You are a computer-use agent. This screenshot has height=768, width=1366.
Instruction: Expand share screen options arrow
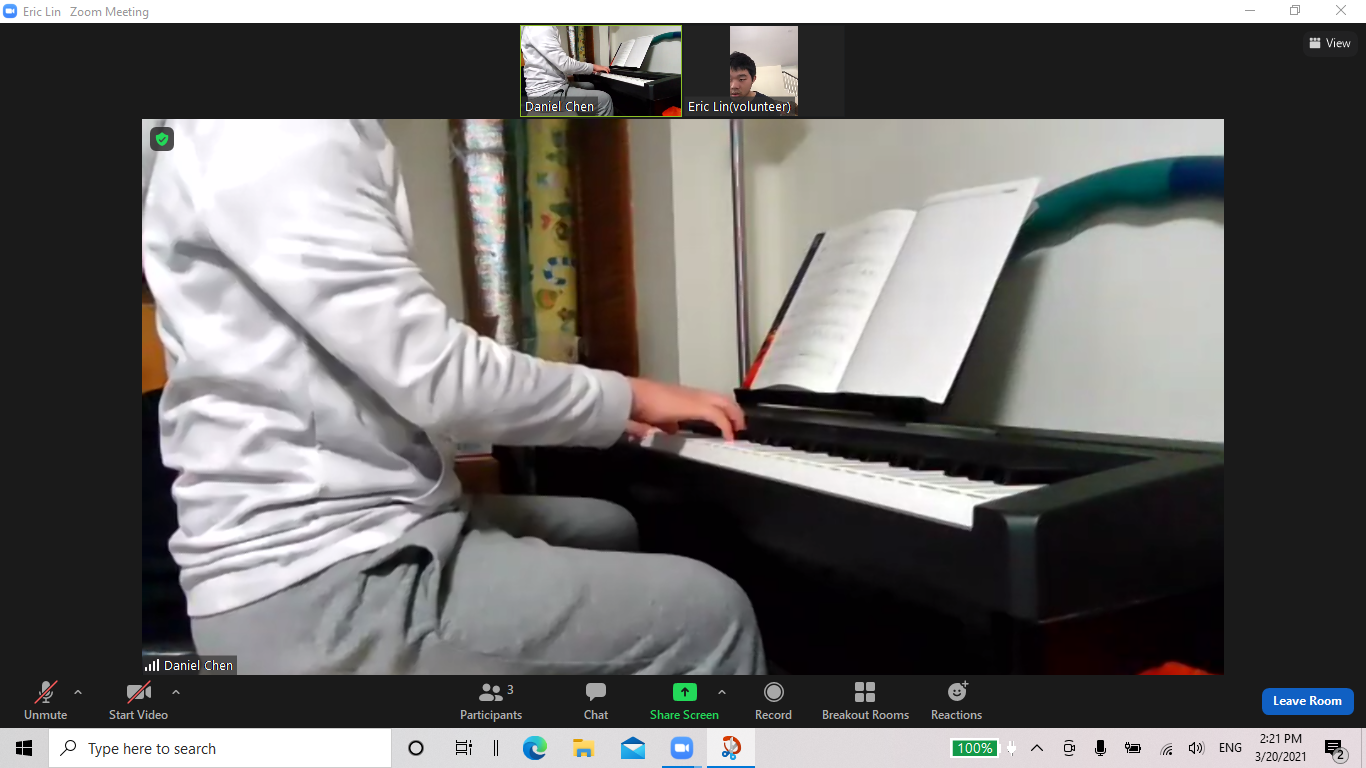(x=722, y=692)
